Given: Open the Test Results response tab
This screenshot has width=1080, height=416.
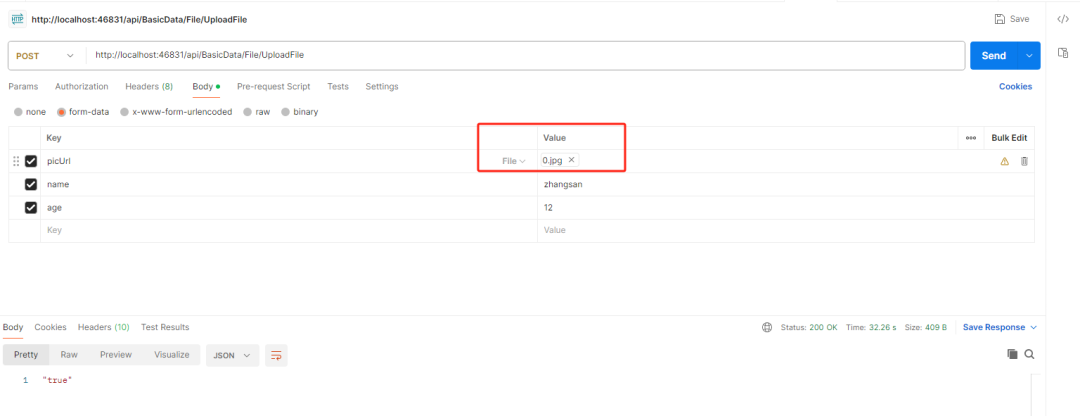Looking at the screenshot, I should [165, 327].
